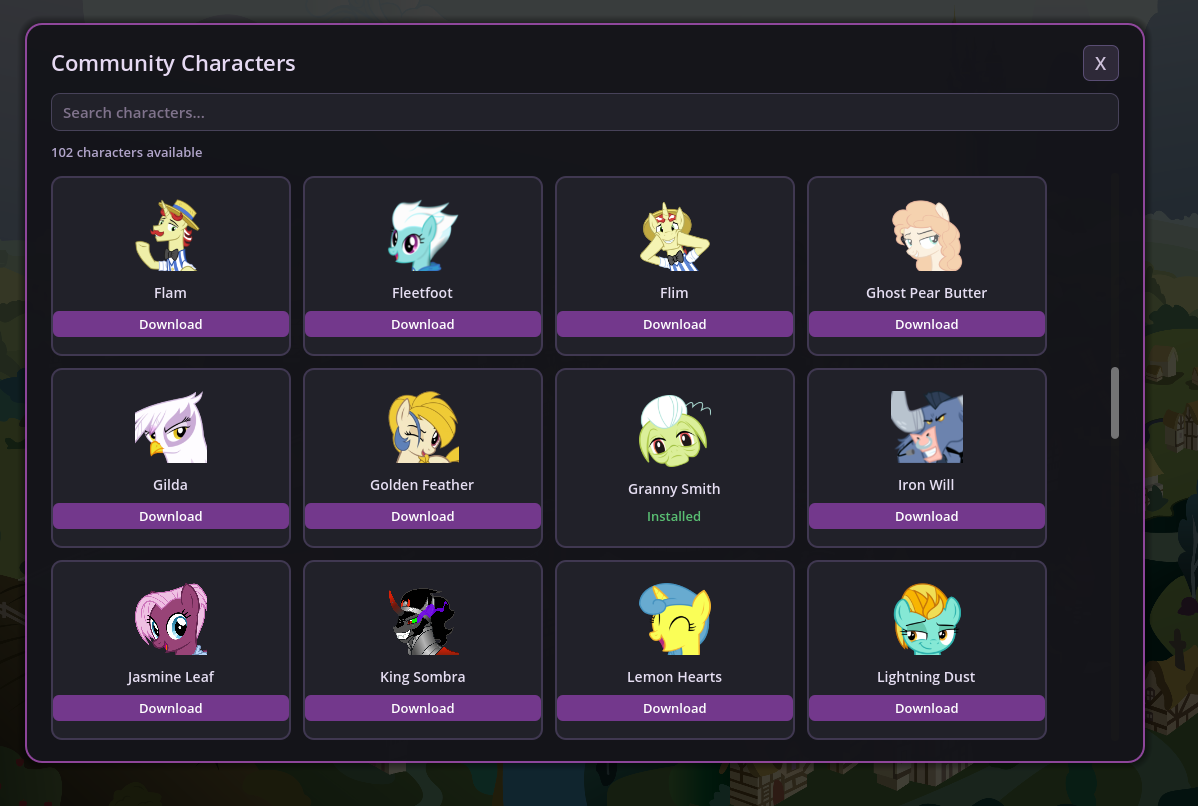Download the Gilda character
Screen dimensions: 1198x806
(x=170, y=516)
